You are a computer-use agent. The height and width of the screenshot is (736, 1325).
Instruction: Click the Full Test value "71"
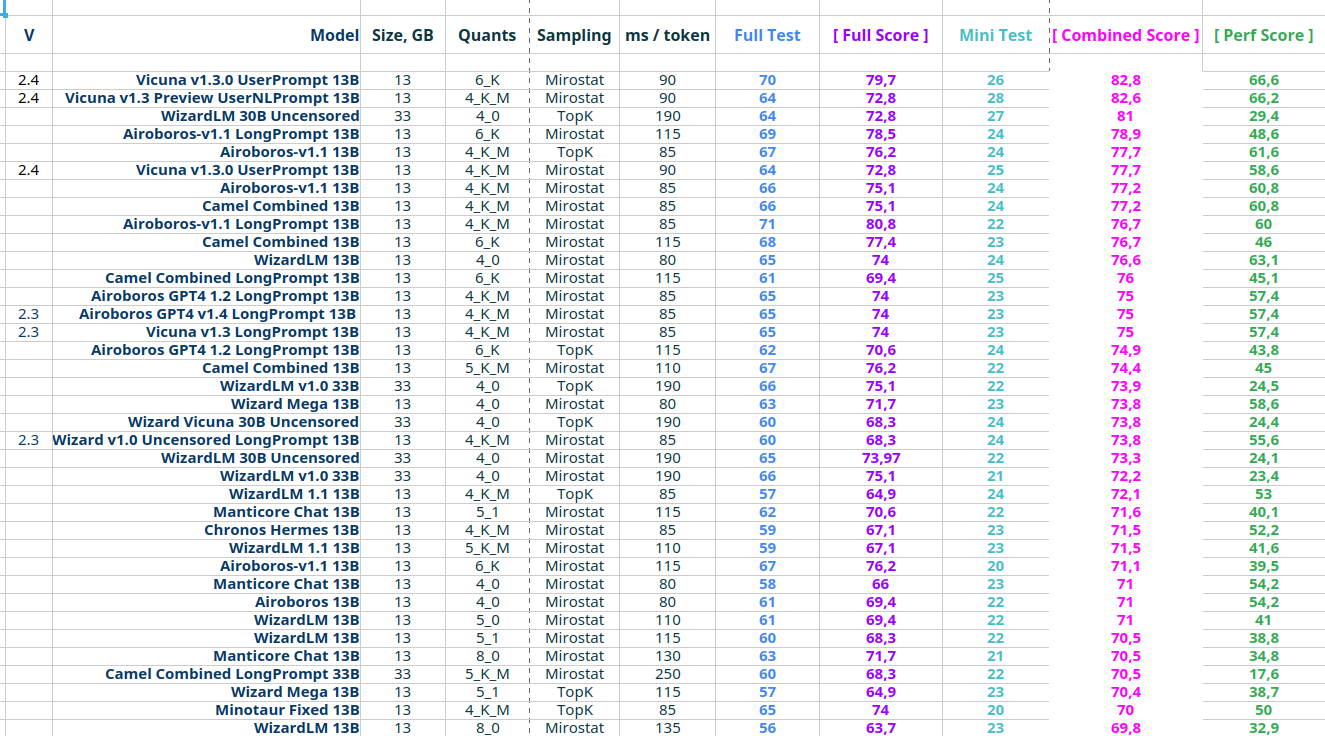[767, 224]
